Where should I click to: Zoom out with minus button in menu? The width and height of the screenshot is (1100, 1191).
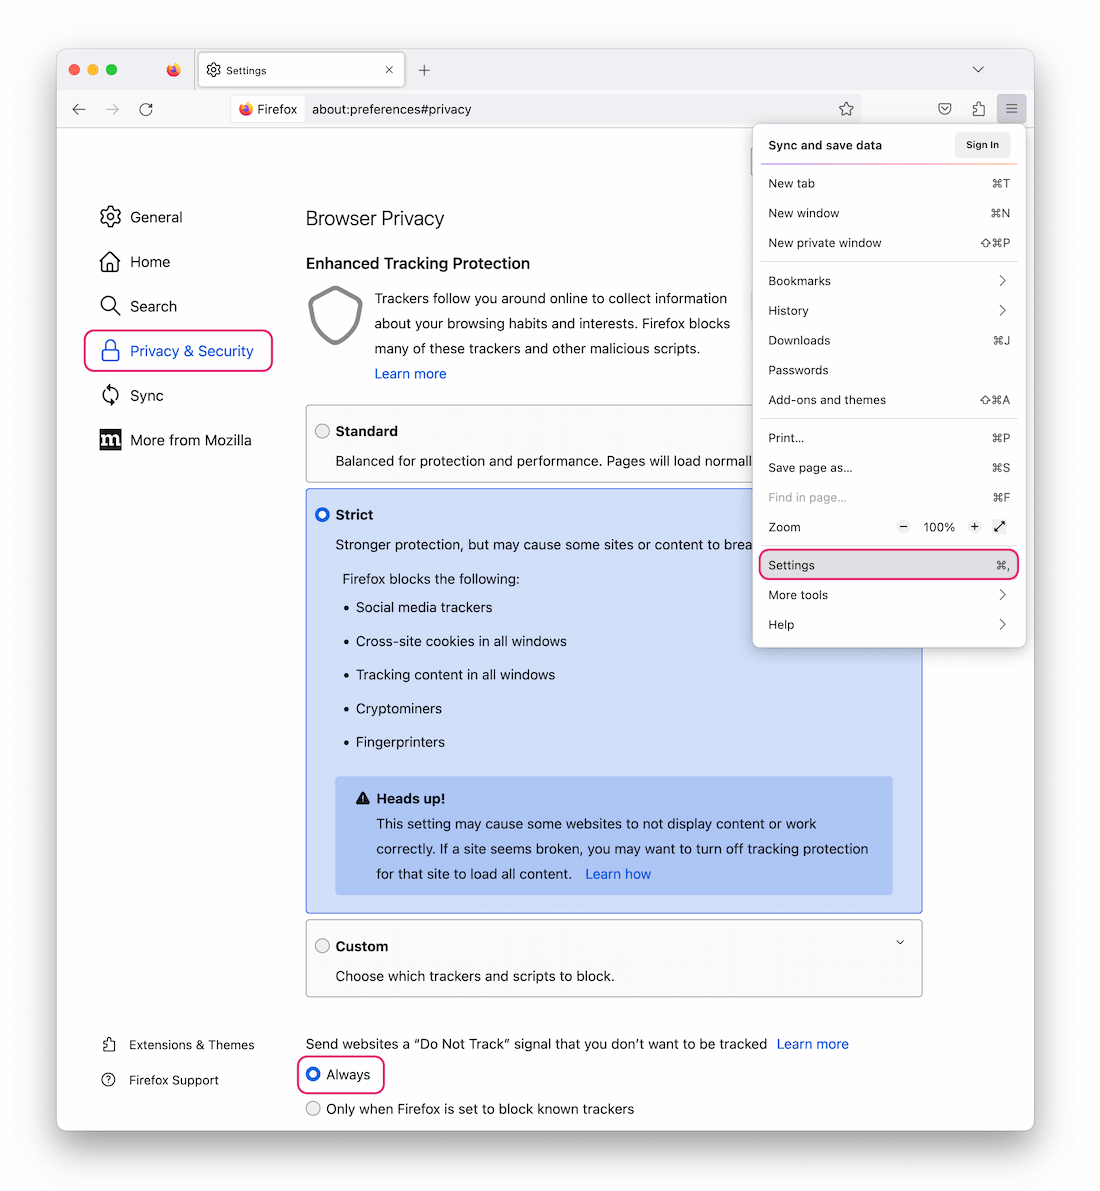903,526
